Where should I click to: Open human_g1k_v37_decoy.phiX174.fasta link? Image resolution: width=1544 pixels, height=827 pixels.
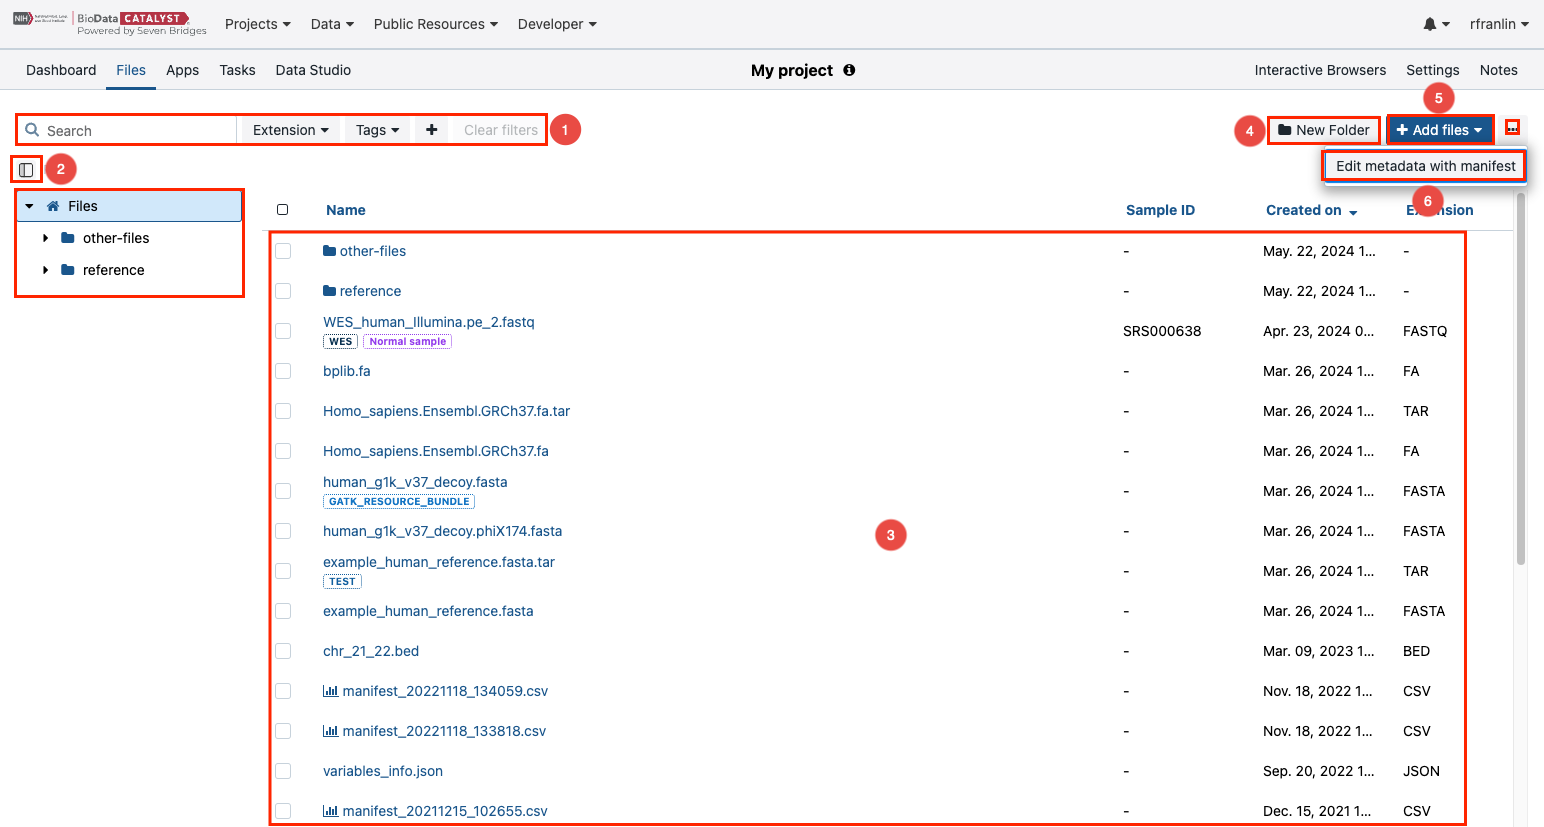pos(442,531)
